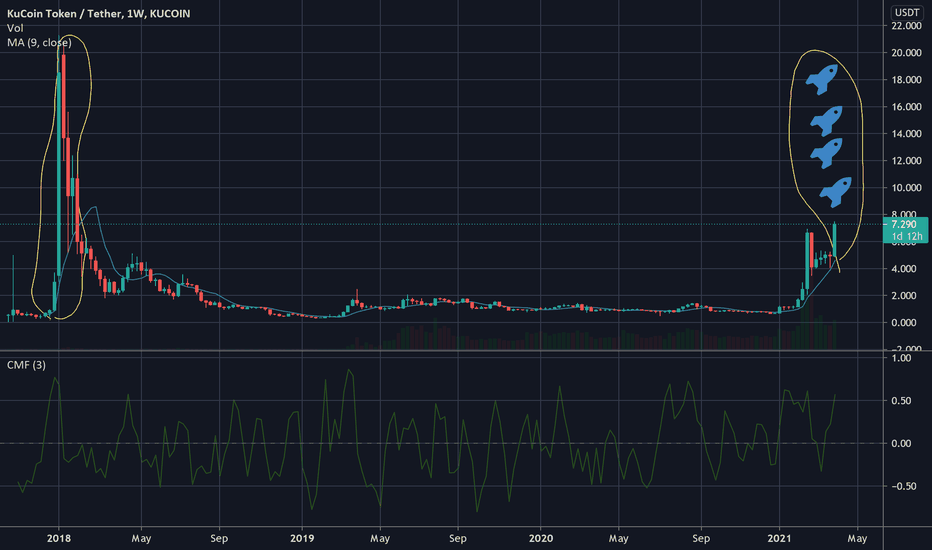Click the 10.000 price axis label
Image resolution: width=932 pixels, height=550 pixels.
[906, 188]
